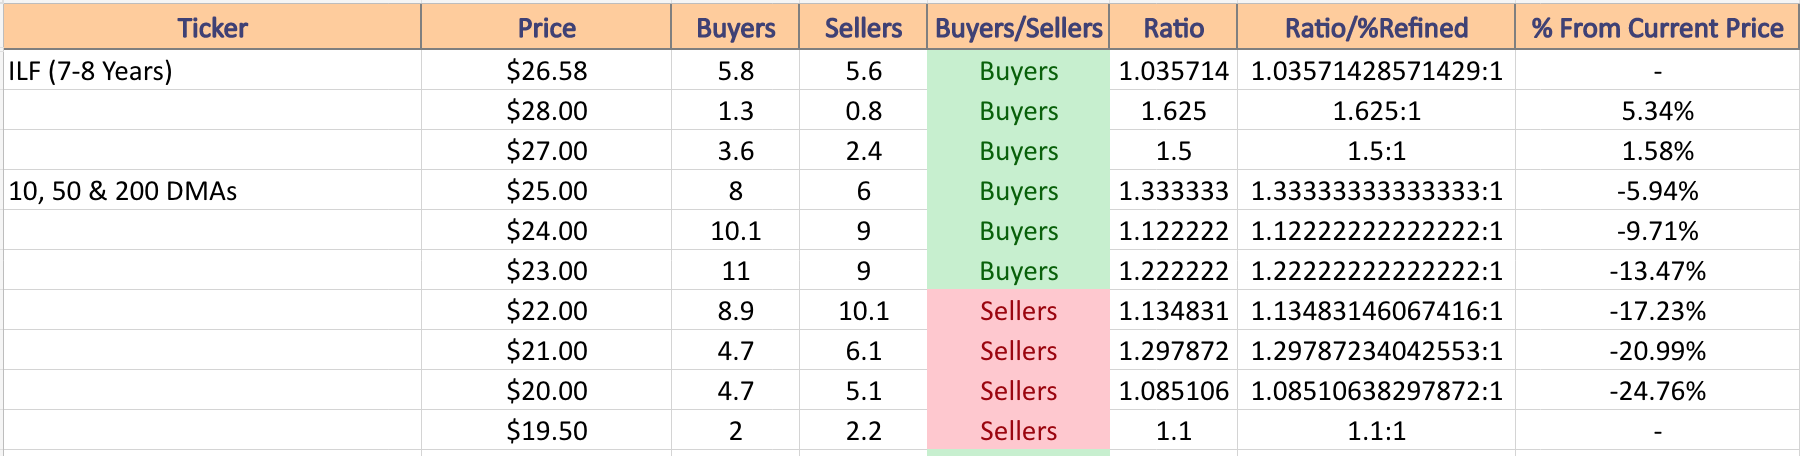Select the 5.34% cell
Screen dimensions: 1800x456
pyautogui.click(x=1657, y=110)
